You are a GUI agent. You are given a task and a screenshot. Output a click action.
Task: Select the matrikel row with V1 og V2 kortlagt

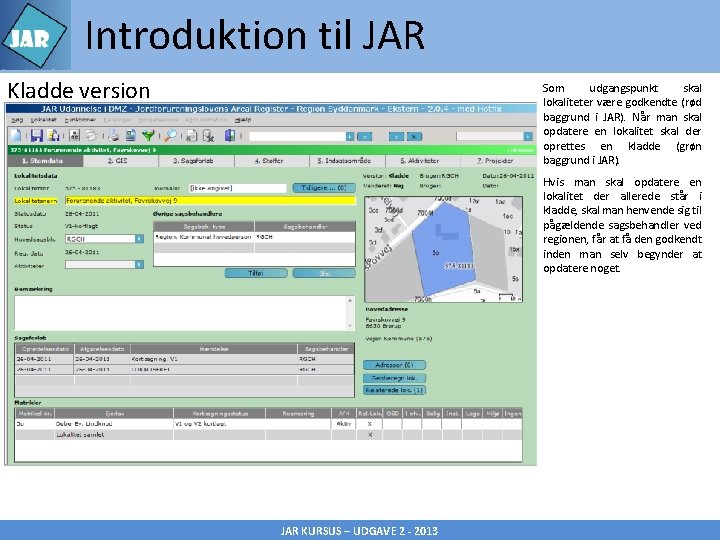(x=269, y=424)
